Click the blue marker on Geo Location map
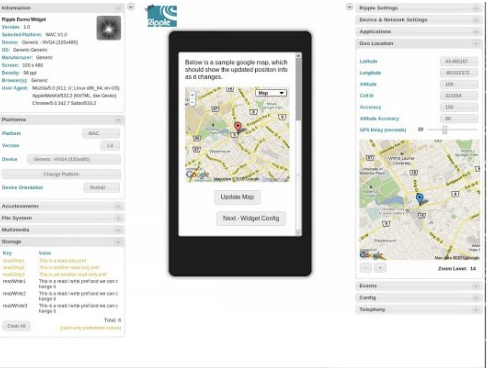Screen dimensions: 488x368 (420, 199)
